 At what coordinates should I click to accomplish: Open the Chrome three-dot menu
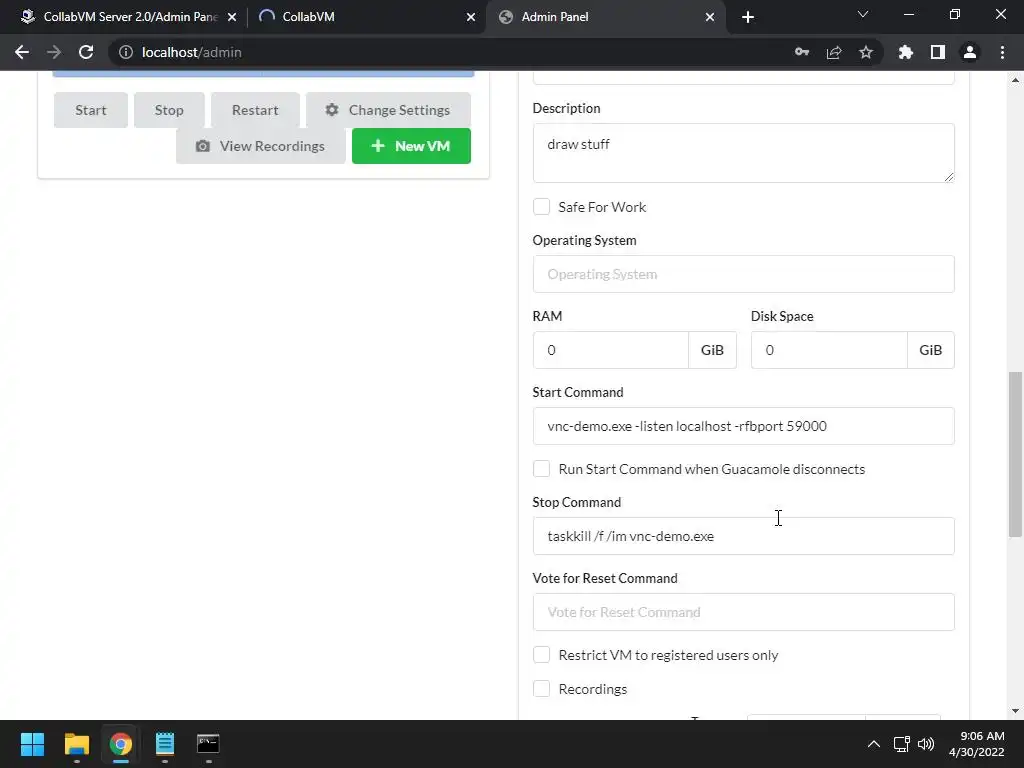click(x=1002, y=52)
